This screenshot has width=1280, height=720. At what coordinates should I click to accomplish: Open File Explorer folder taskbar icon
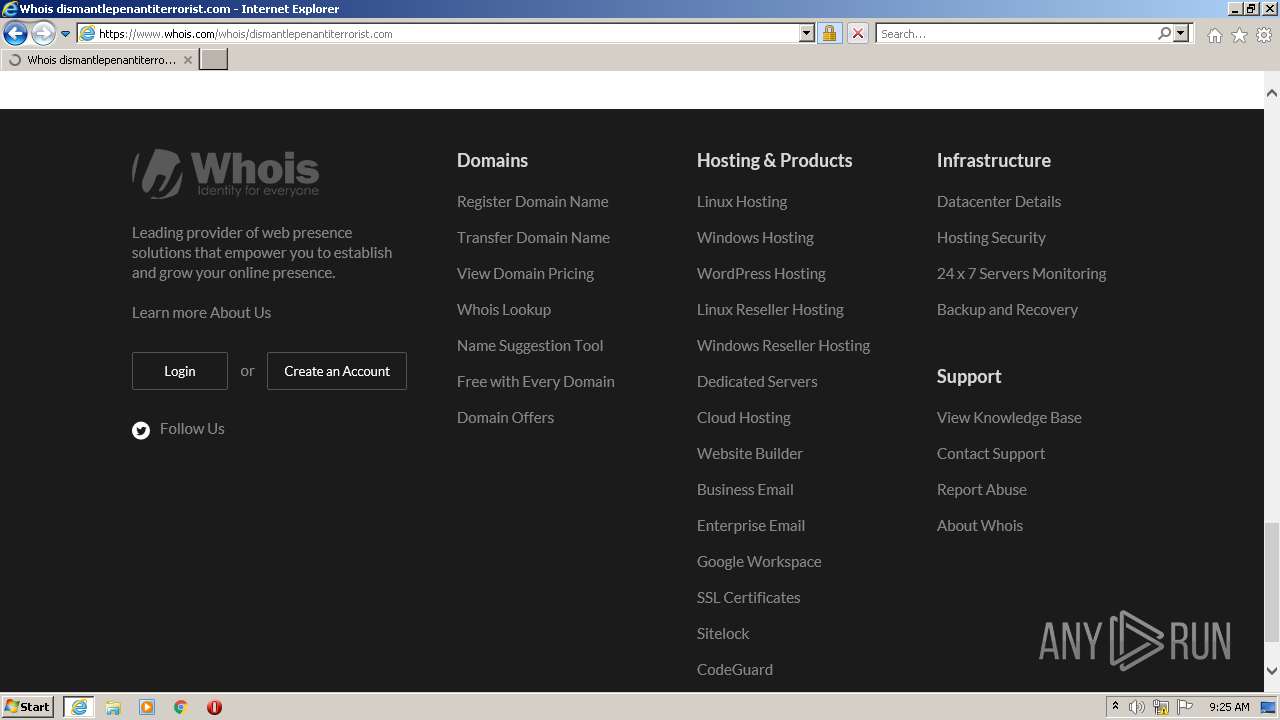tap(113, 707)
